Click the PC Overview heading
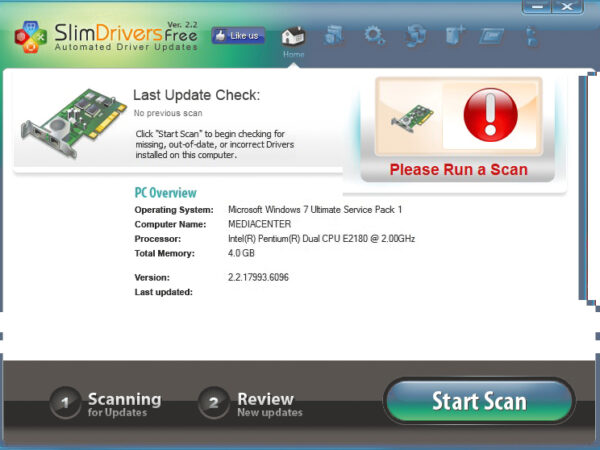Viewport: 600px width, 450px height. (165, 193)
